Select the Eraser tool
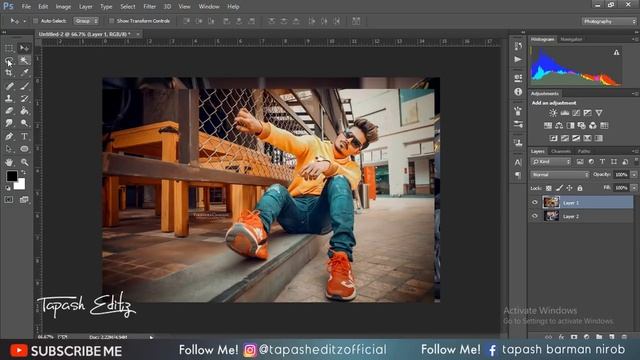Image resolution: width=640 pixels, height=360 pixels. click(x=9, y=111)
